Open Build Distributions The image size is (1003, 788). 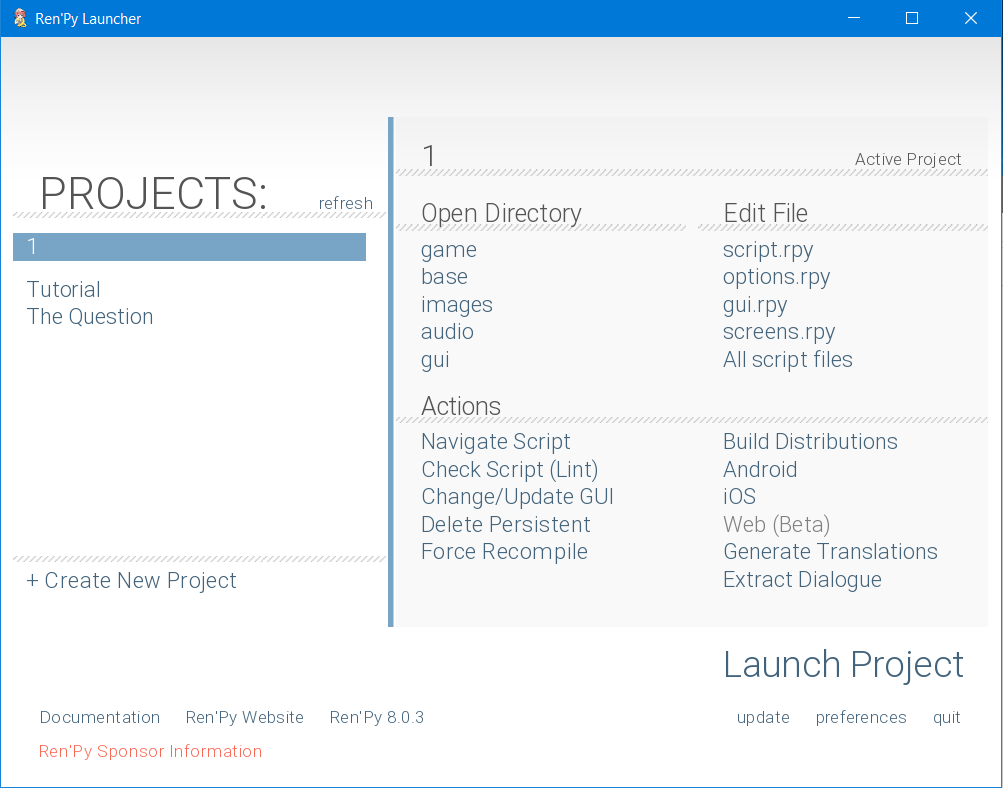[810, 442]
